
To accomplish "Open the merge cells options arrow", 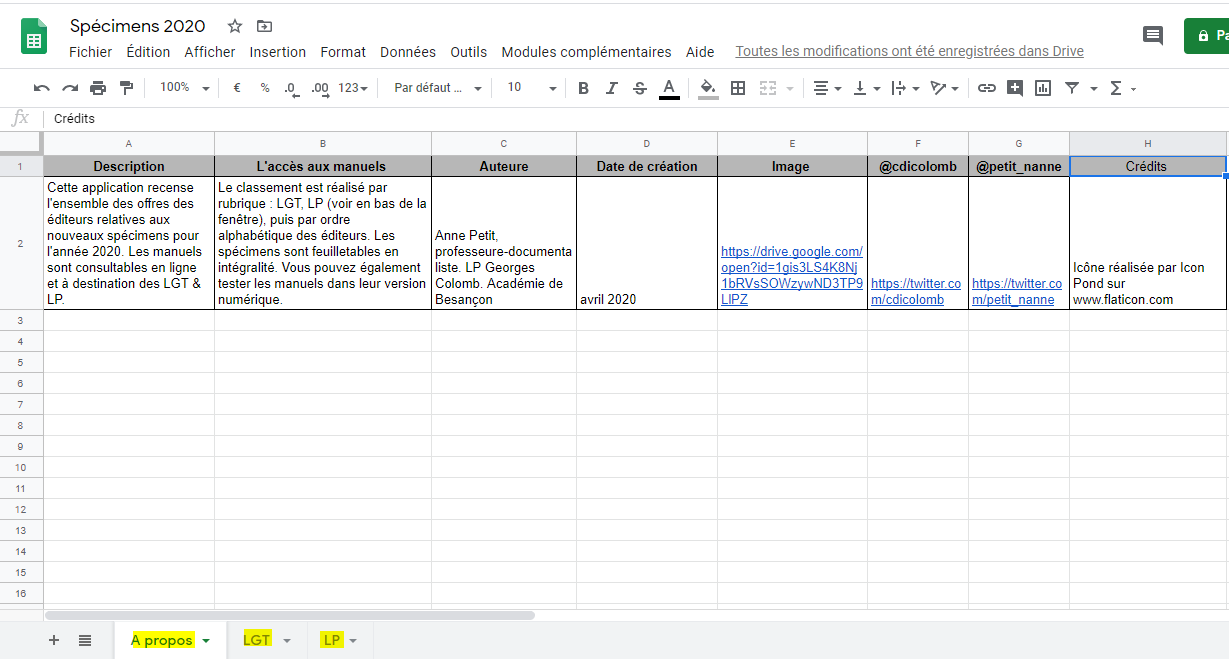I will (790, 89).
